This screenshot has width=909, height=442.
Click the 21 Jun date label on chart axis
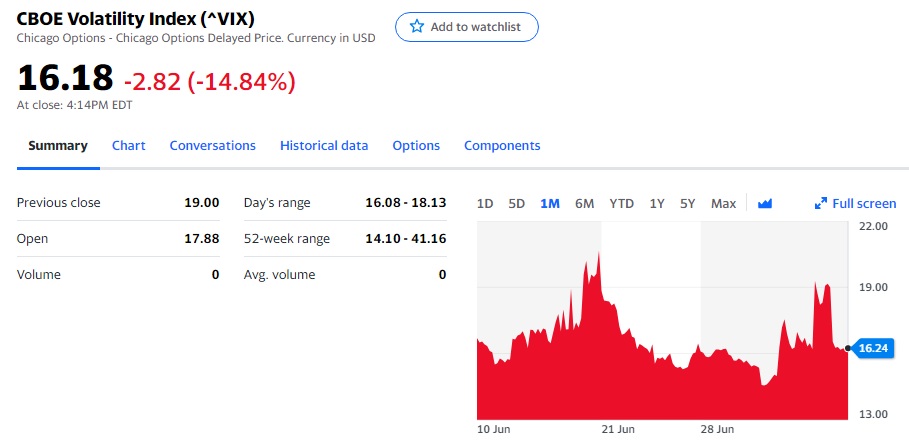(618, 430)
